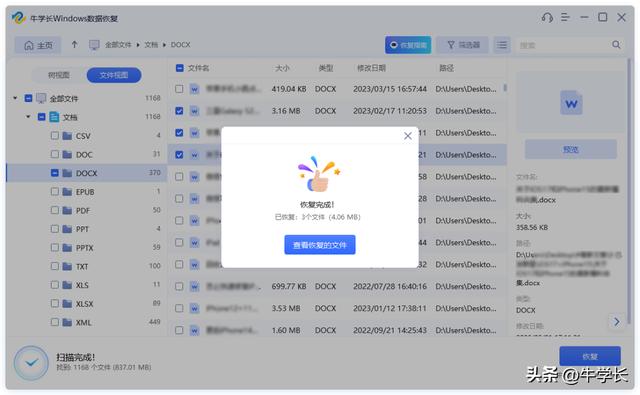Check the 1.60 MB file row checkbox
Screen dimensions: 640x395
(x=179, y=330)
